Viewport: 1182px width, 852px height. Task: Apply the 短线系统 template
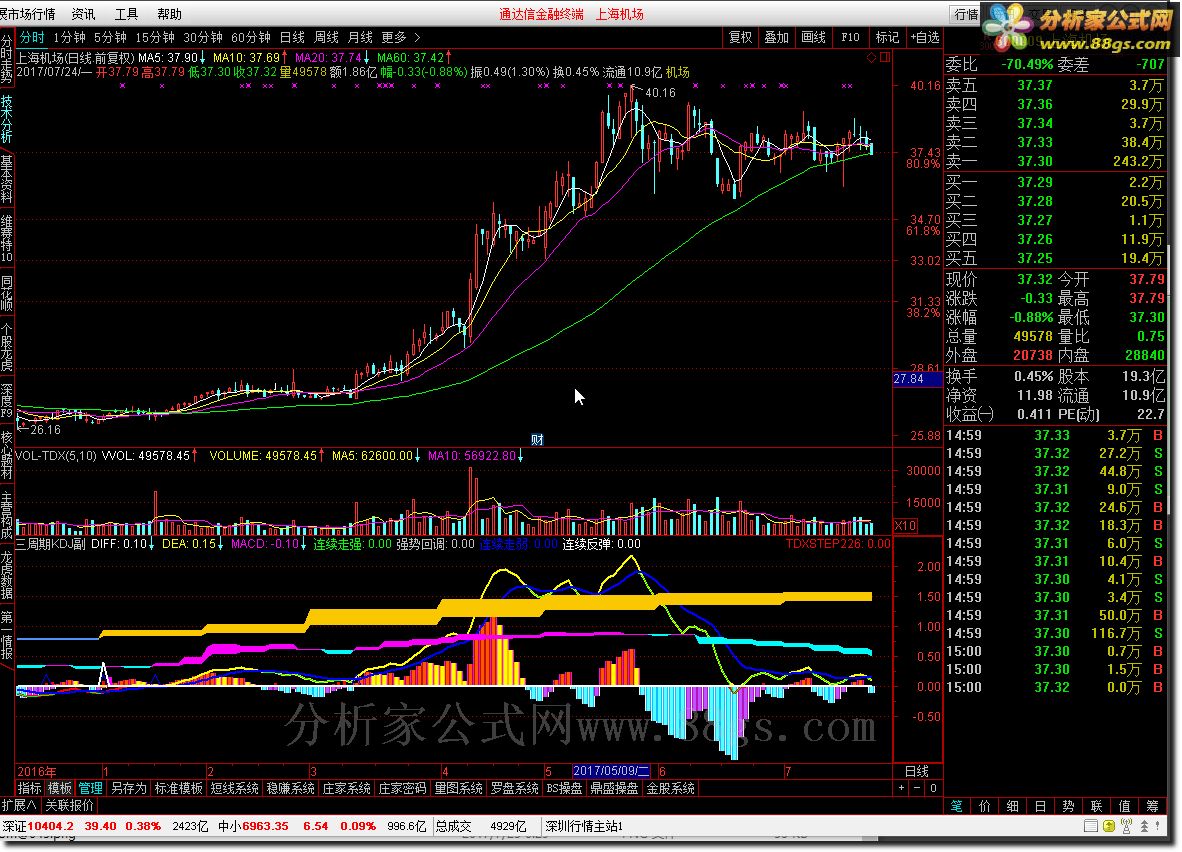(x=234, y=788)
